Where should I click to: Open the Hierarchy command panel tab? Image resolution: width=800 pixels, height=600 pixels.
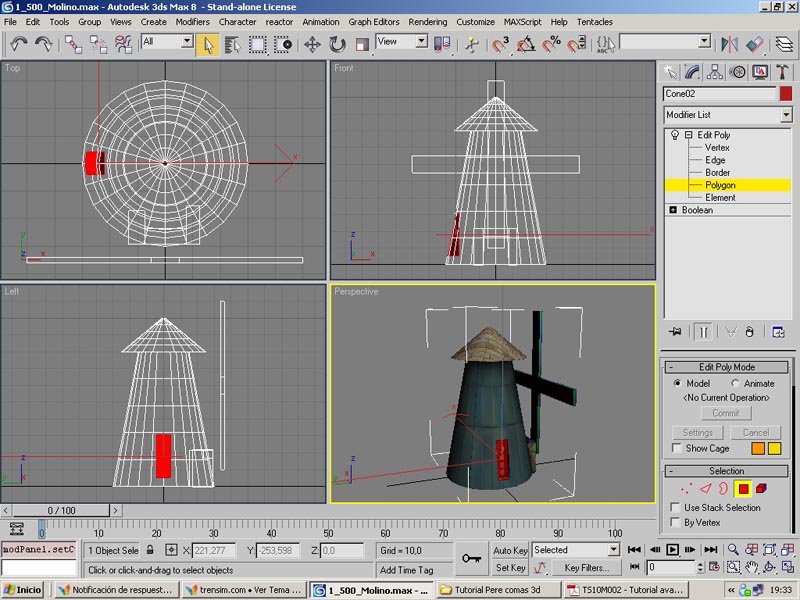click(x=715, y=71)
